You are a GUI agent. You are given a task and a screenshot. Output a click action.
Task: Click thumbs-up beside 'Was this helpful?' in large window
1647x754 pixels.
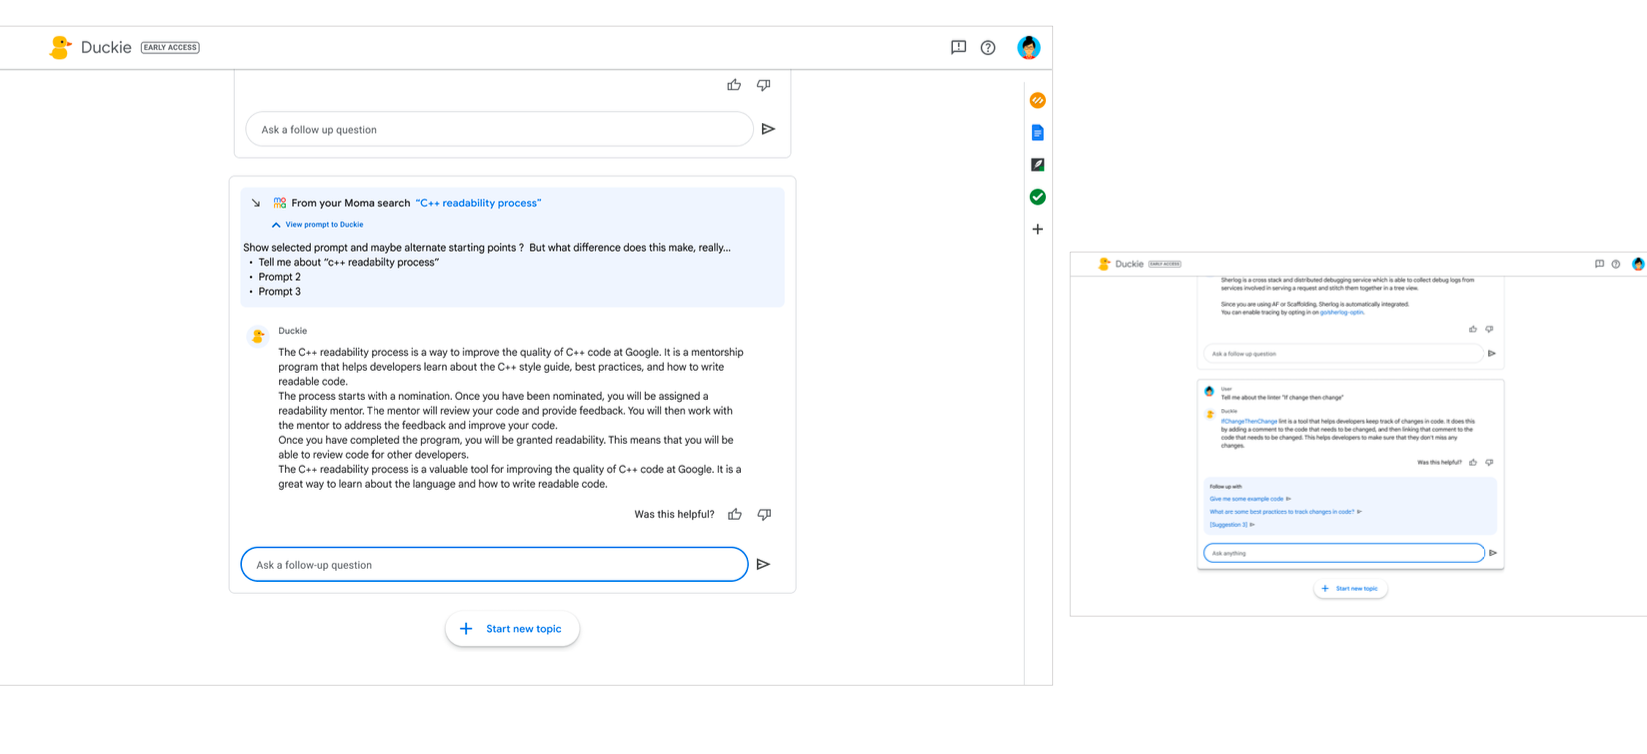click(735, 514)
